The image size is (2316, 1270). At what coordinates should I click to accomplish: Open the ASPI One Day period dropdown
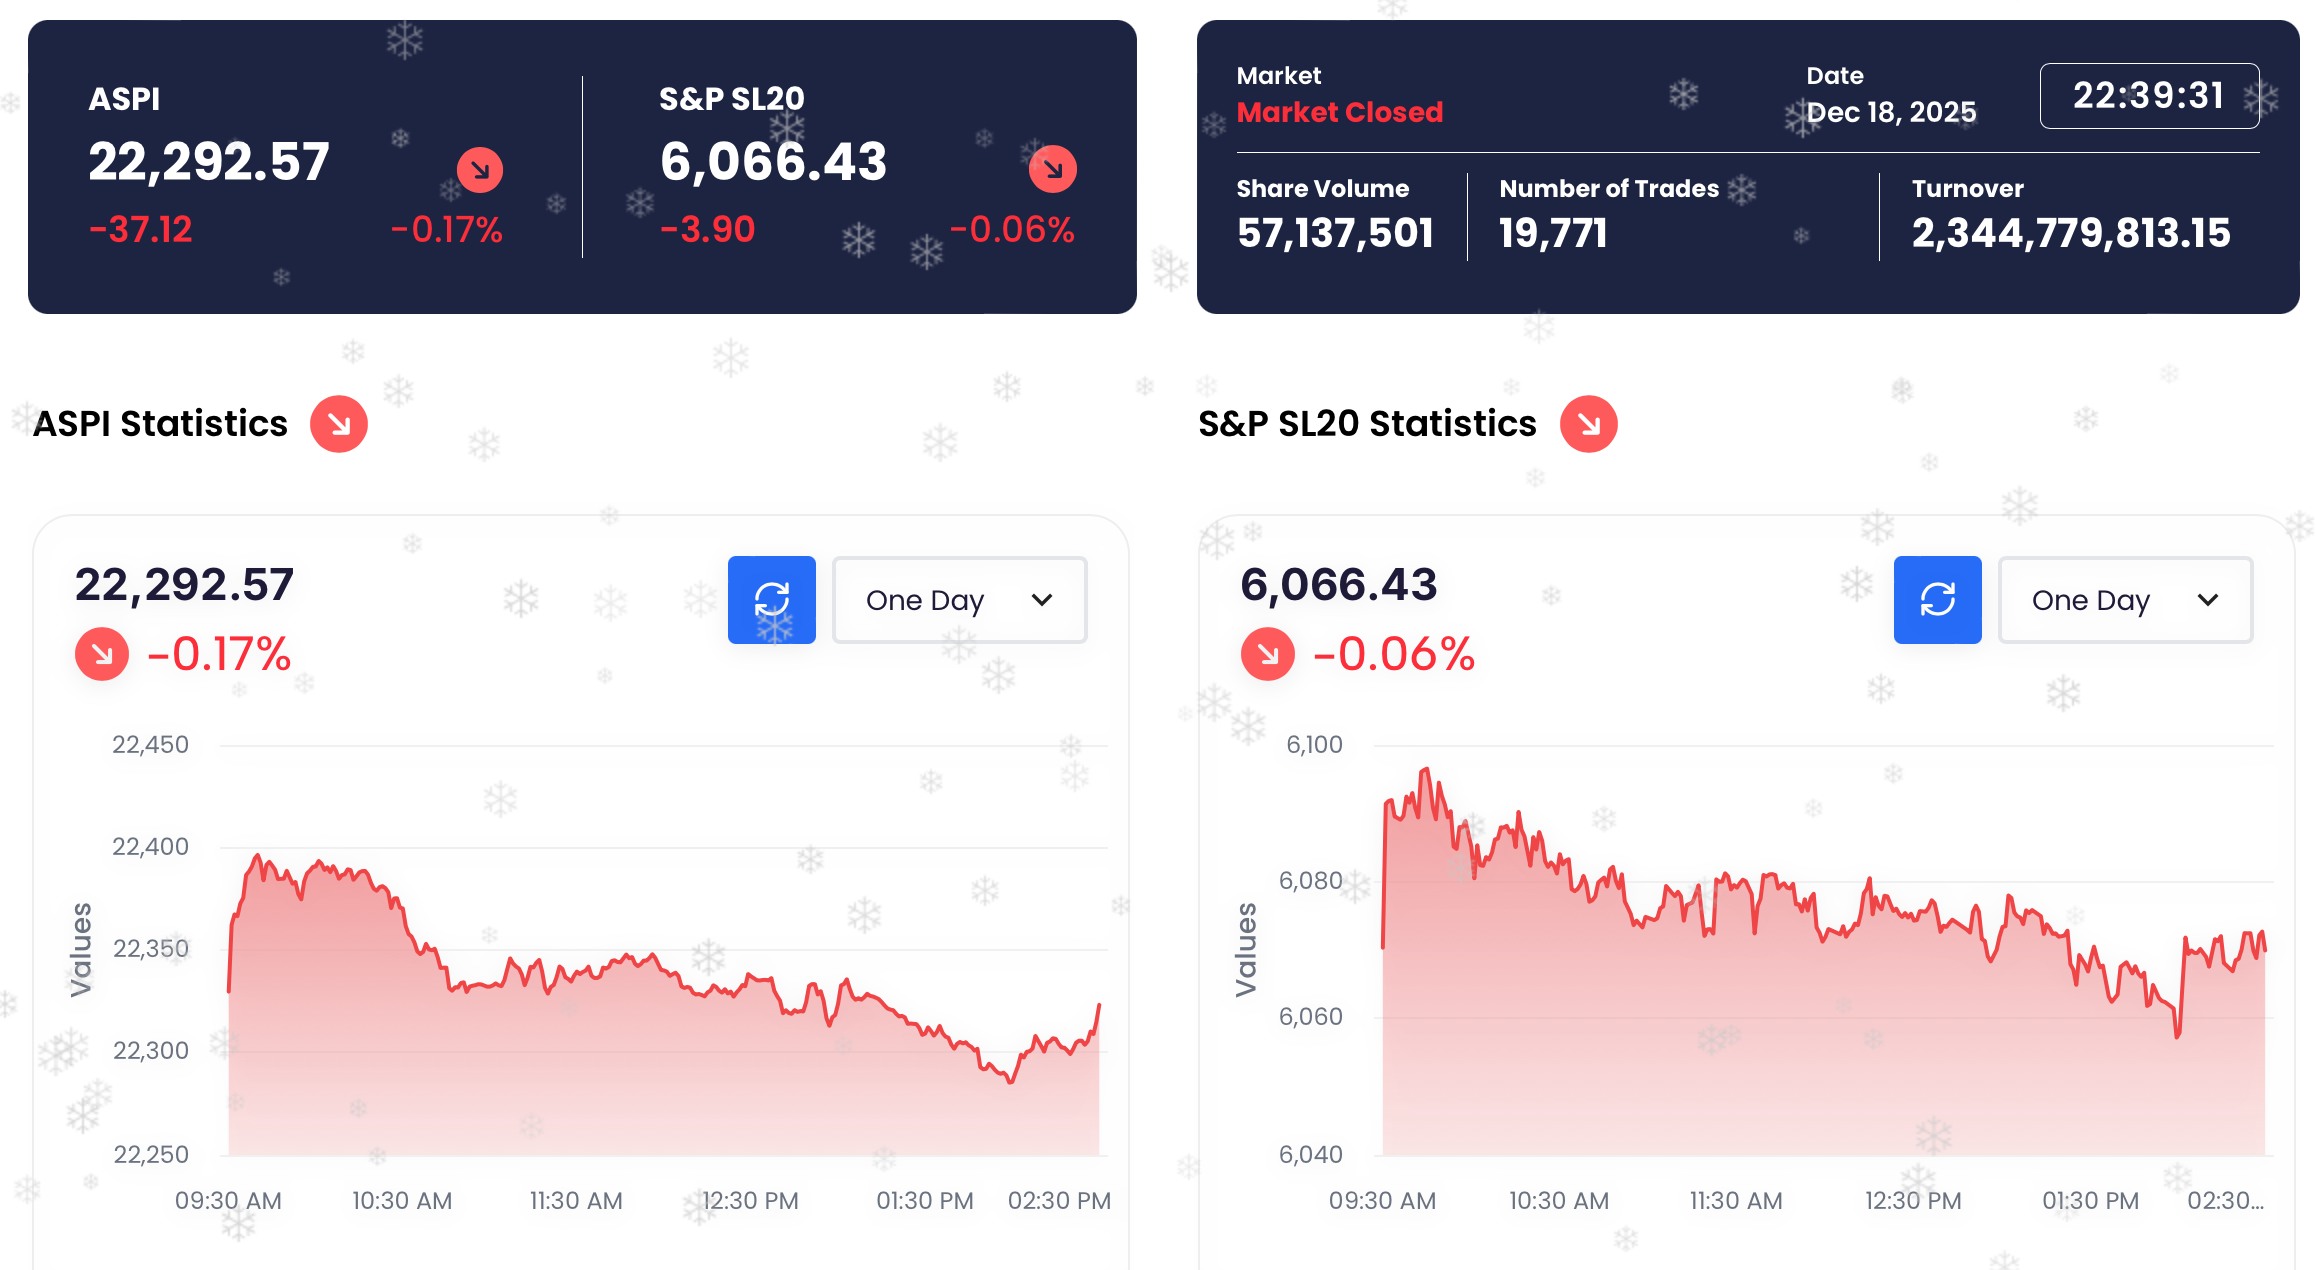[x=958, y=600]
